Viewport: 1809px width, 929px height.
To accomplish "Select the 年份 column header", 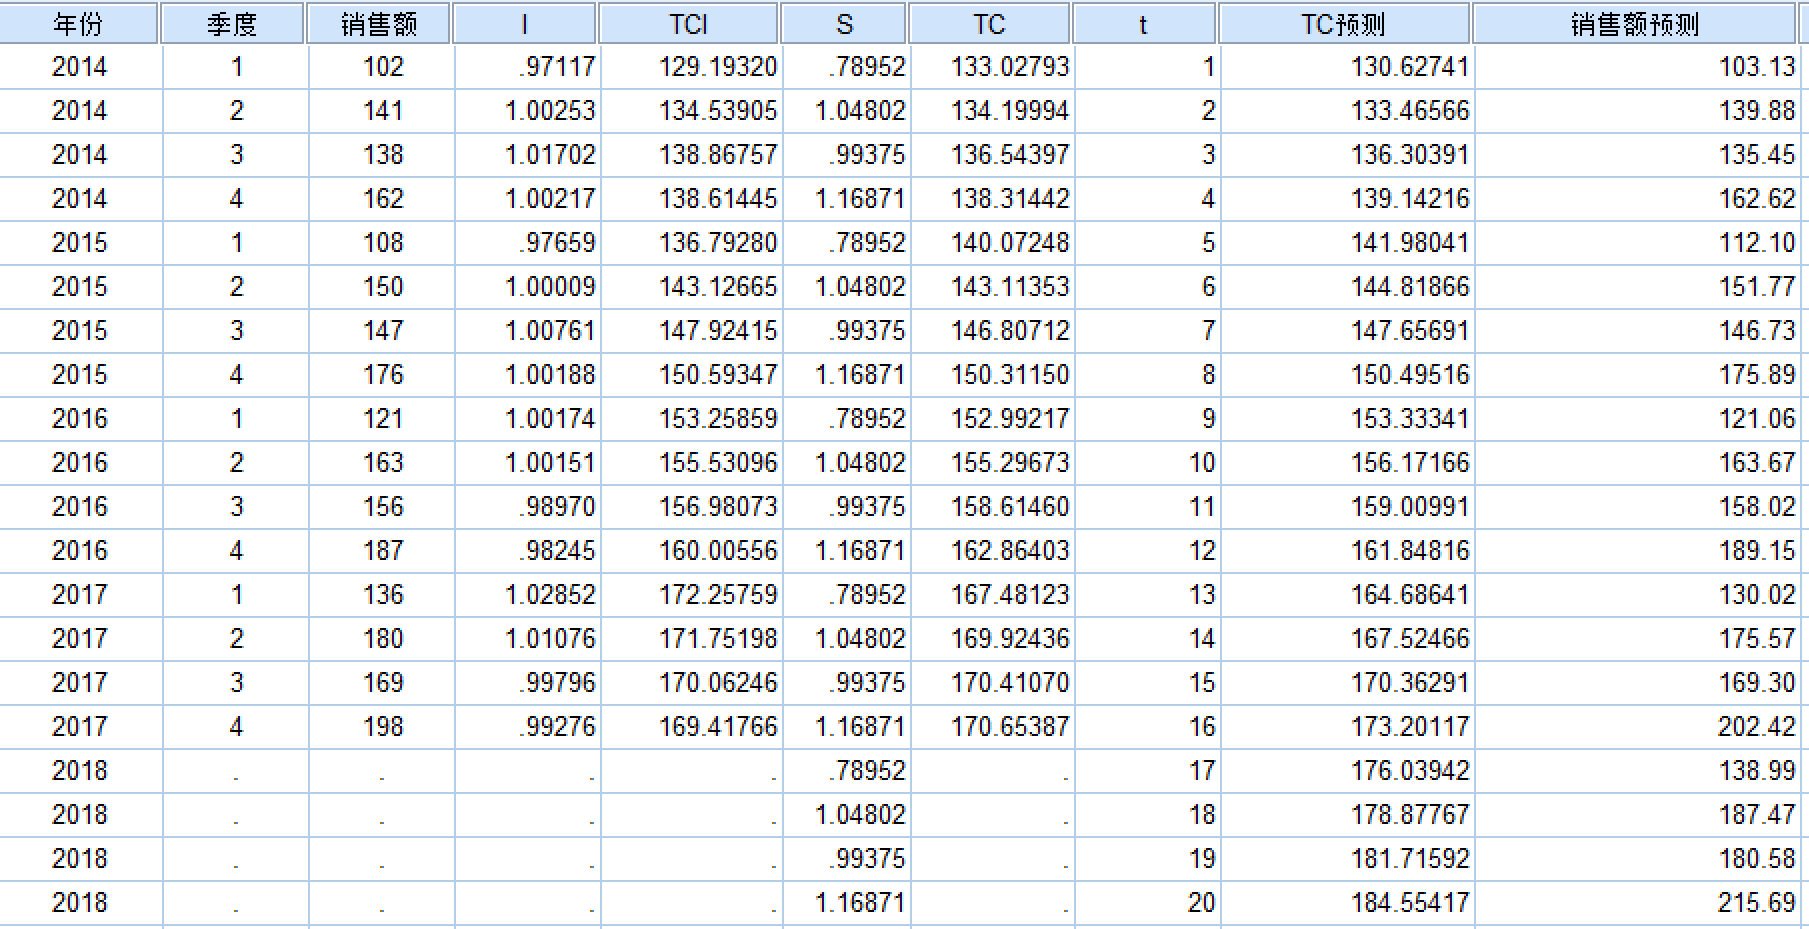I will point(79,24).
